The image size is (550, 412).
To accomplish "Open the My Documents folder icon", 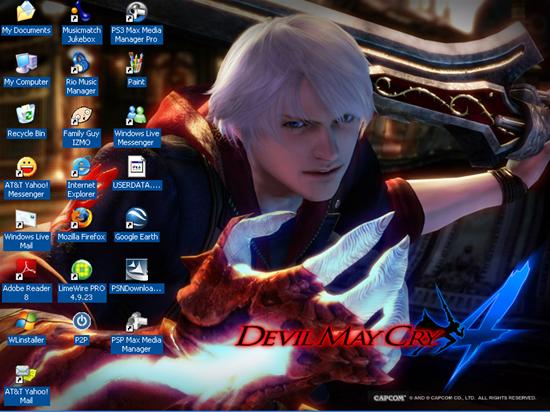I will 26,12.
